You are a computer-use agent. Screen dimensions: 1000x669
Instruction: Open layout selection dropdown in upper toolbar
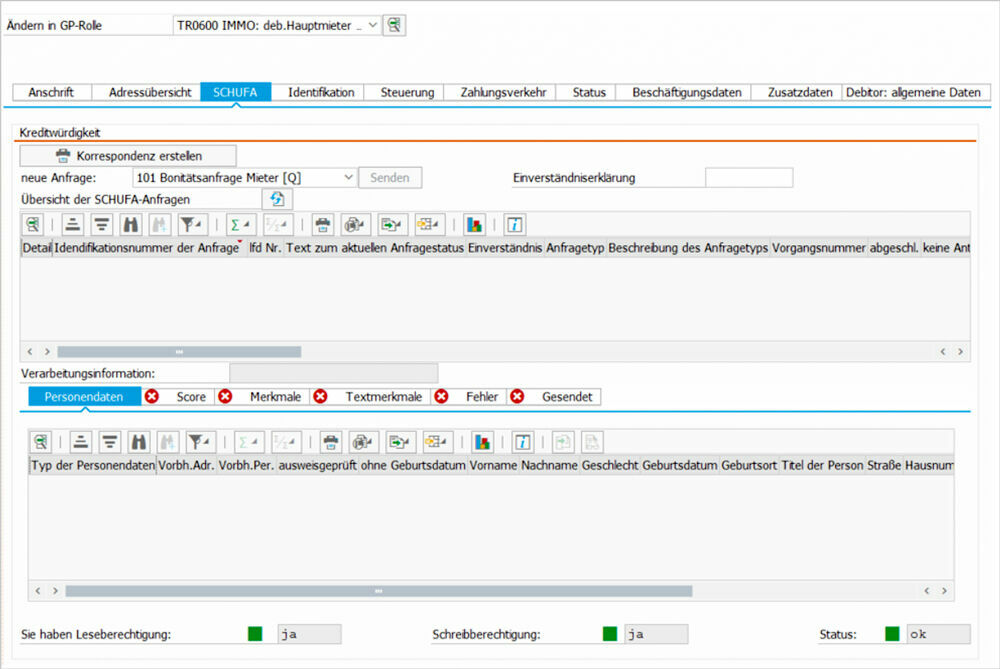tap(430, 224)
